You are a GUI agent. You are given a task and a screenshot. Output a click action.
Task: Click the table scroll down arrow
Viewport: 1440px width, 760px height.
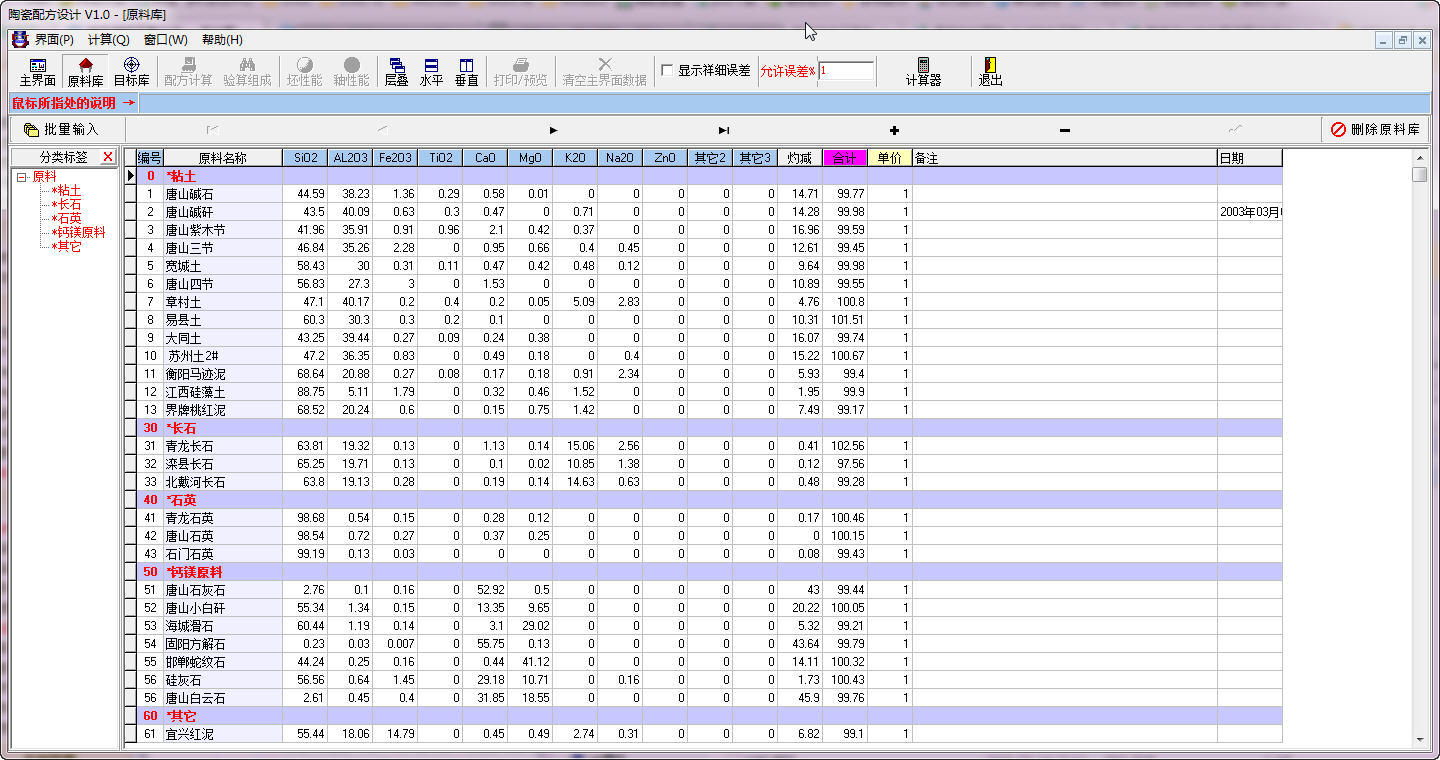1420,739
